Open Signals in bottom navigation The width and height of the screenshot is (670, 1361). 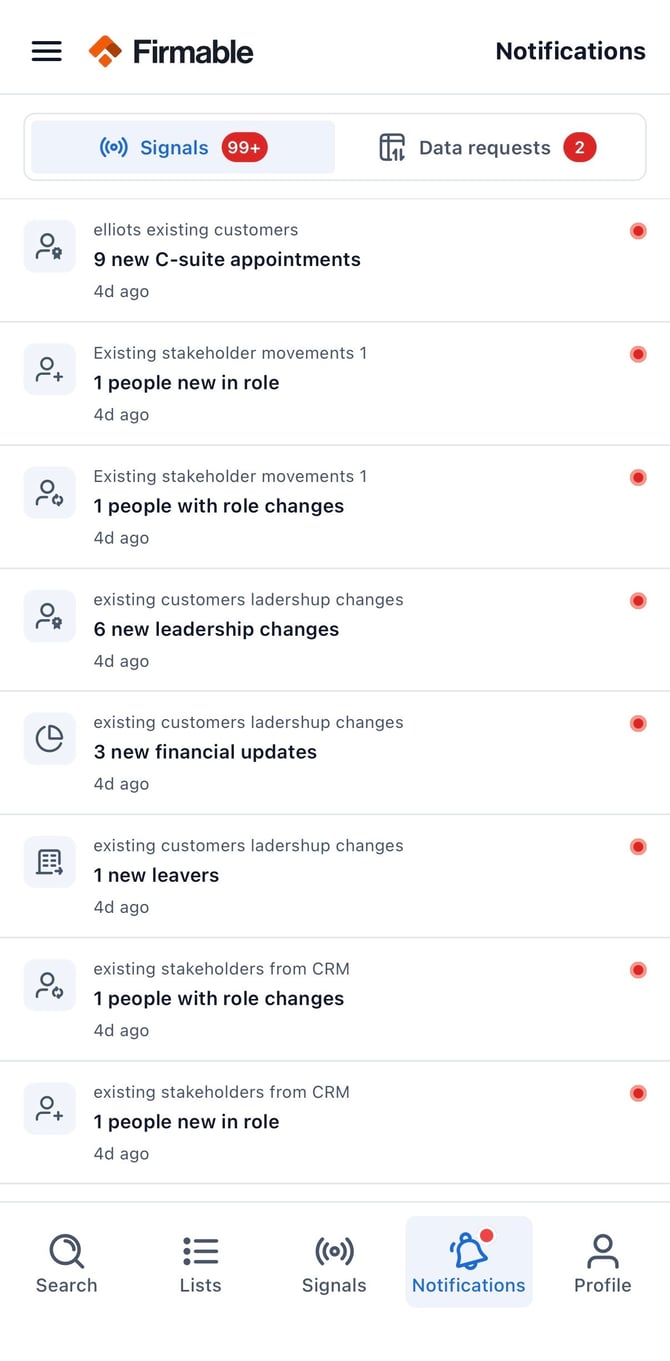pos(334,1263)
